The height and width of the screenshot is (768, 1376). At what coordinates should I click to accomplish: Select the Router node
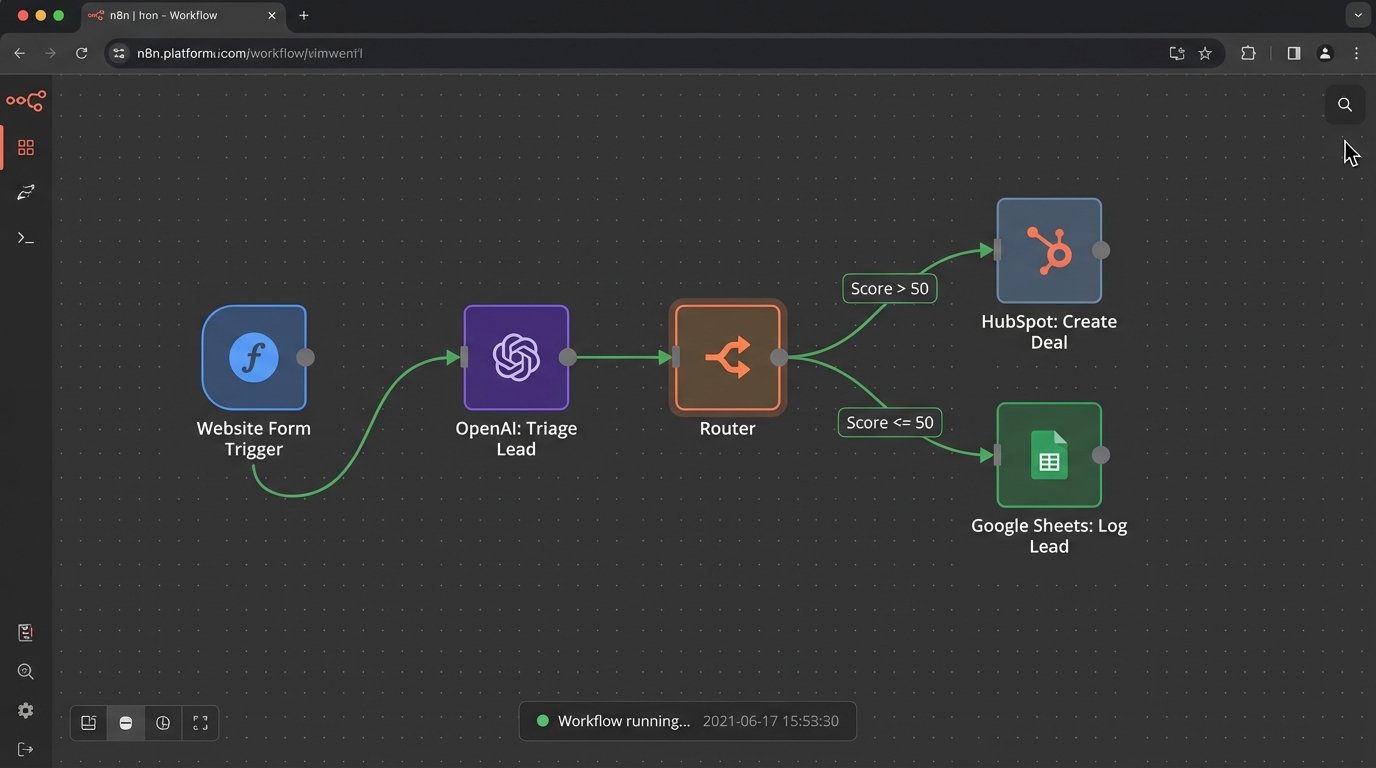[x=727, y=358]
